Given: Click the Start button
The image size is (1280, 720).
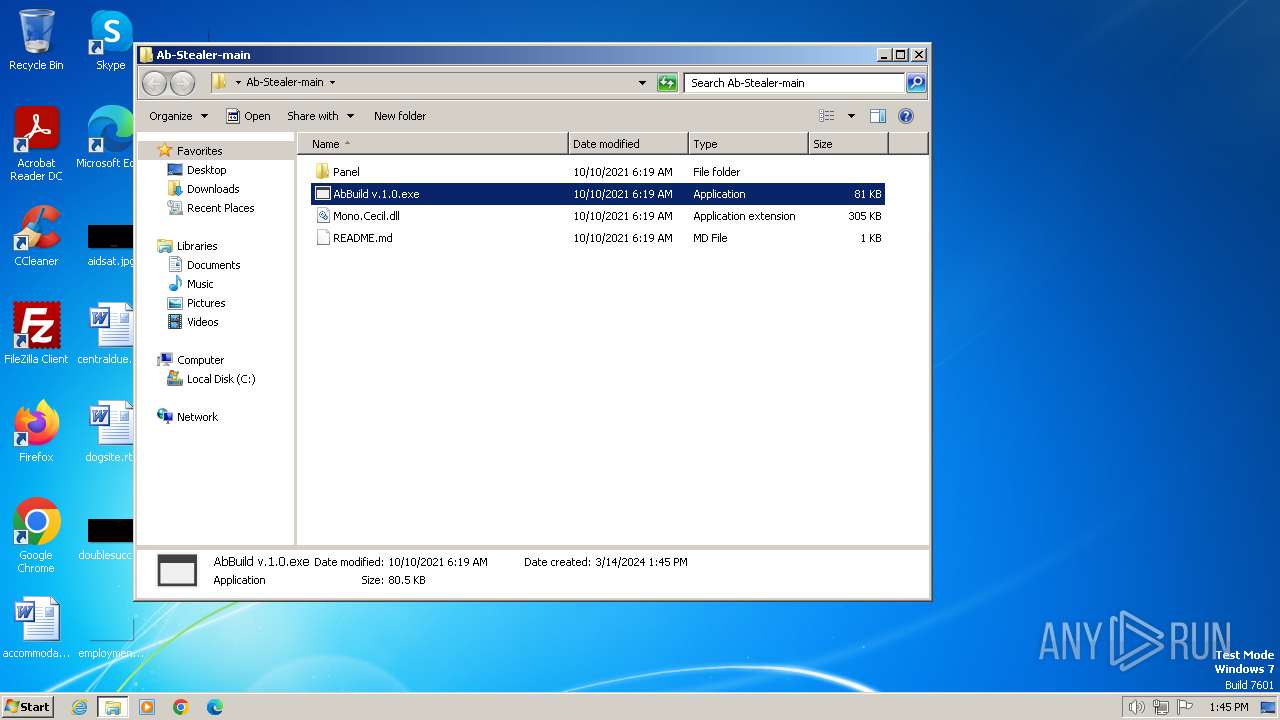Looking at the screenshot, I should point(27,707).
